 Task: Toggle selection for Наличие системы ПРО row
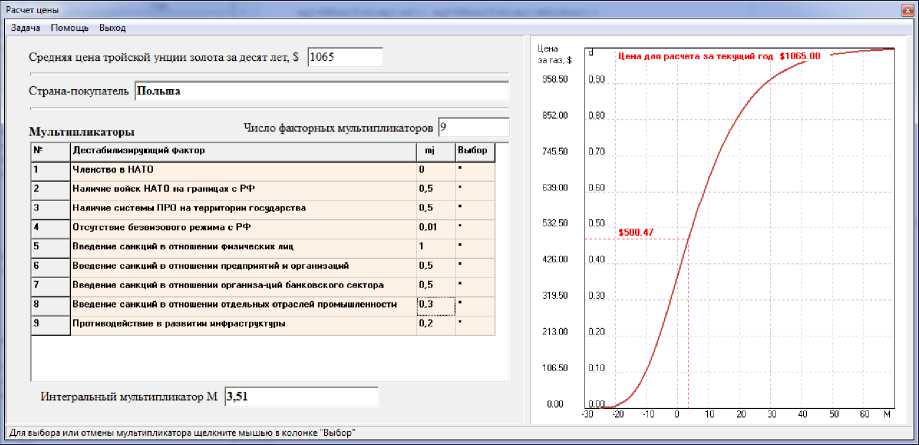click(x=475, y=209)
